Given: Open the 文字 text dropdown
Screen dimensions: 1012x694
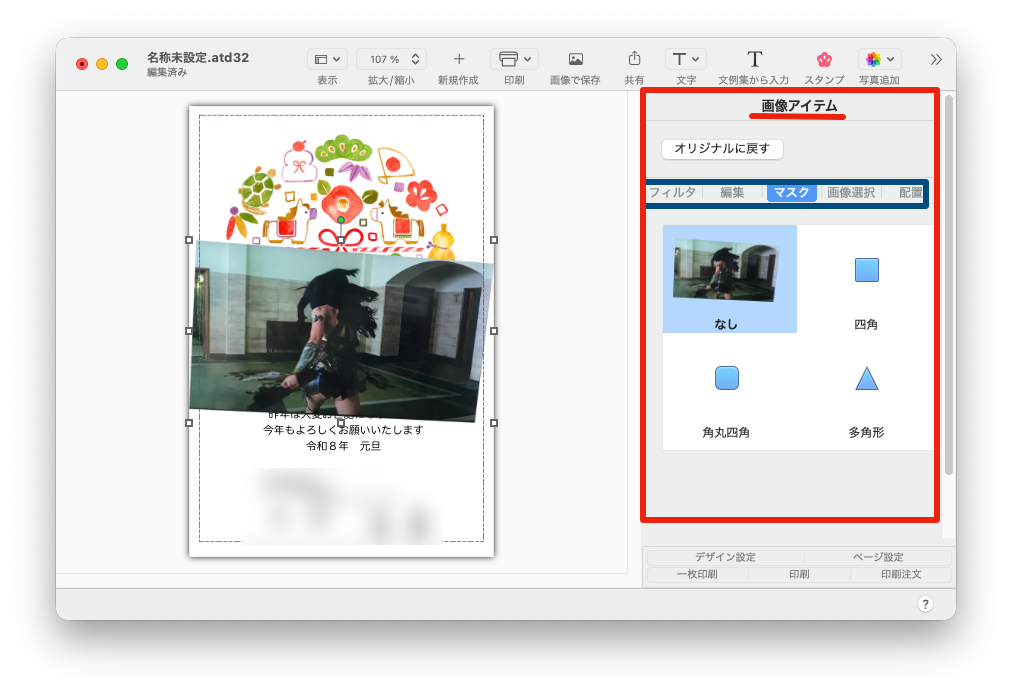Looking at the screenshot, I should [x=685, y=59].
